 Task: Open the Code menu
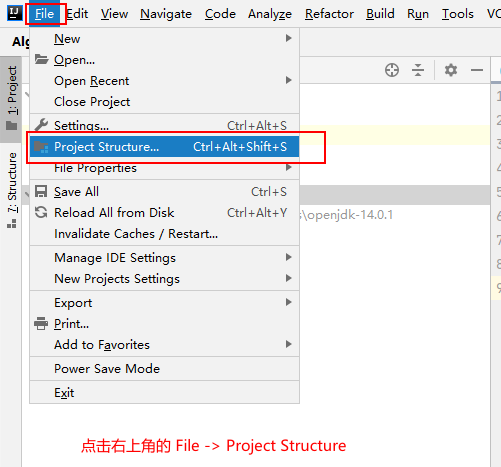(x=220, y=14)
